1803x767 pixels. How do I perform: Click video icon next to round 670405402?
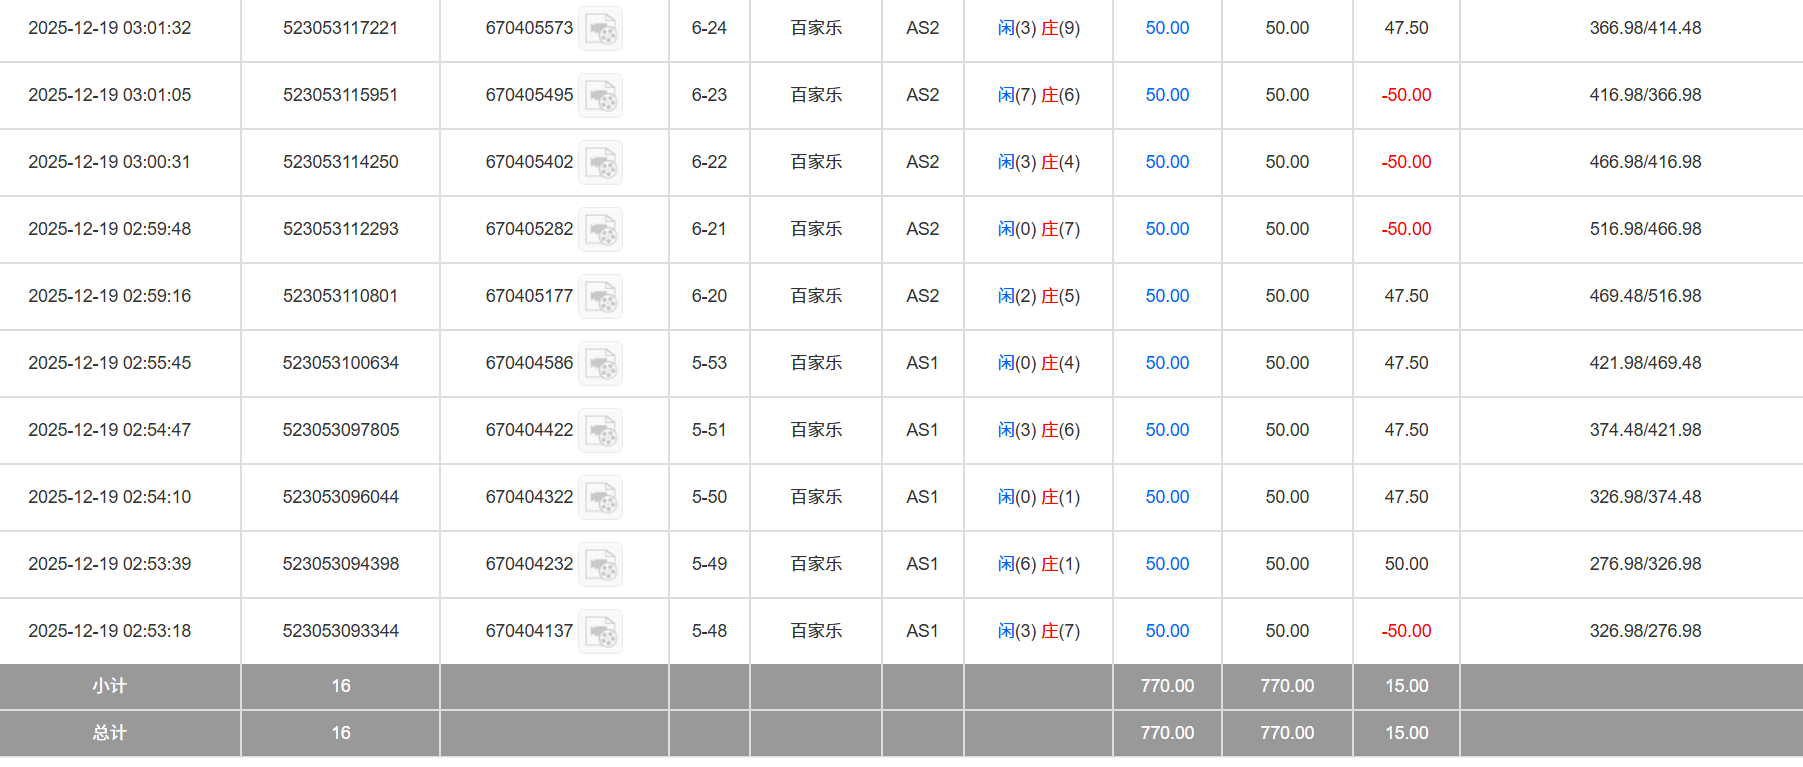[601, 163]
